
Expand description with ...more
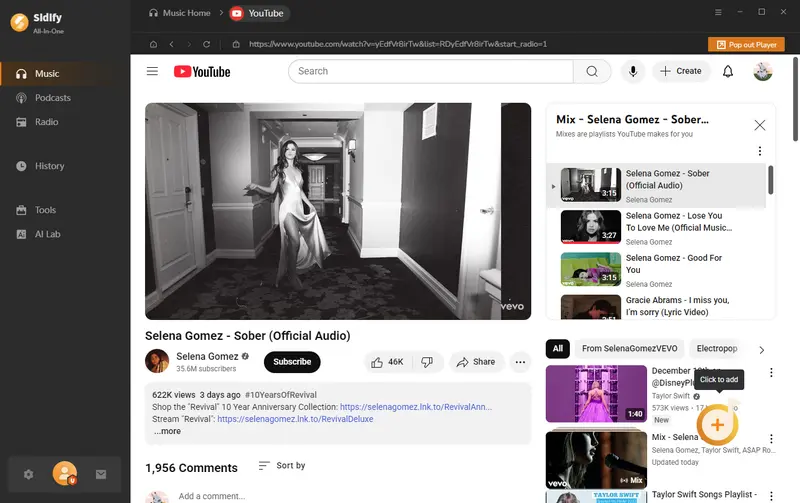click(166, 431)
